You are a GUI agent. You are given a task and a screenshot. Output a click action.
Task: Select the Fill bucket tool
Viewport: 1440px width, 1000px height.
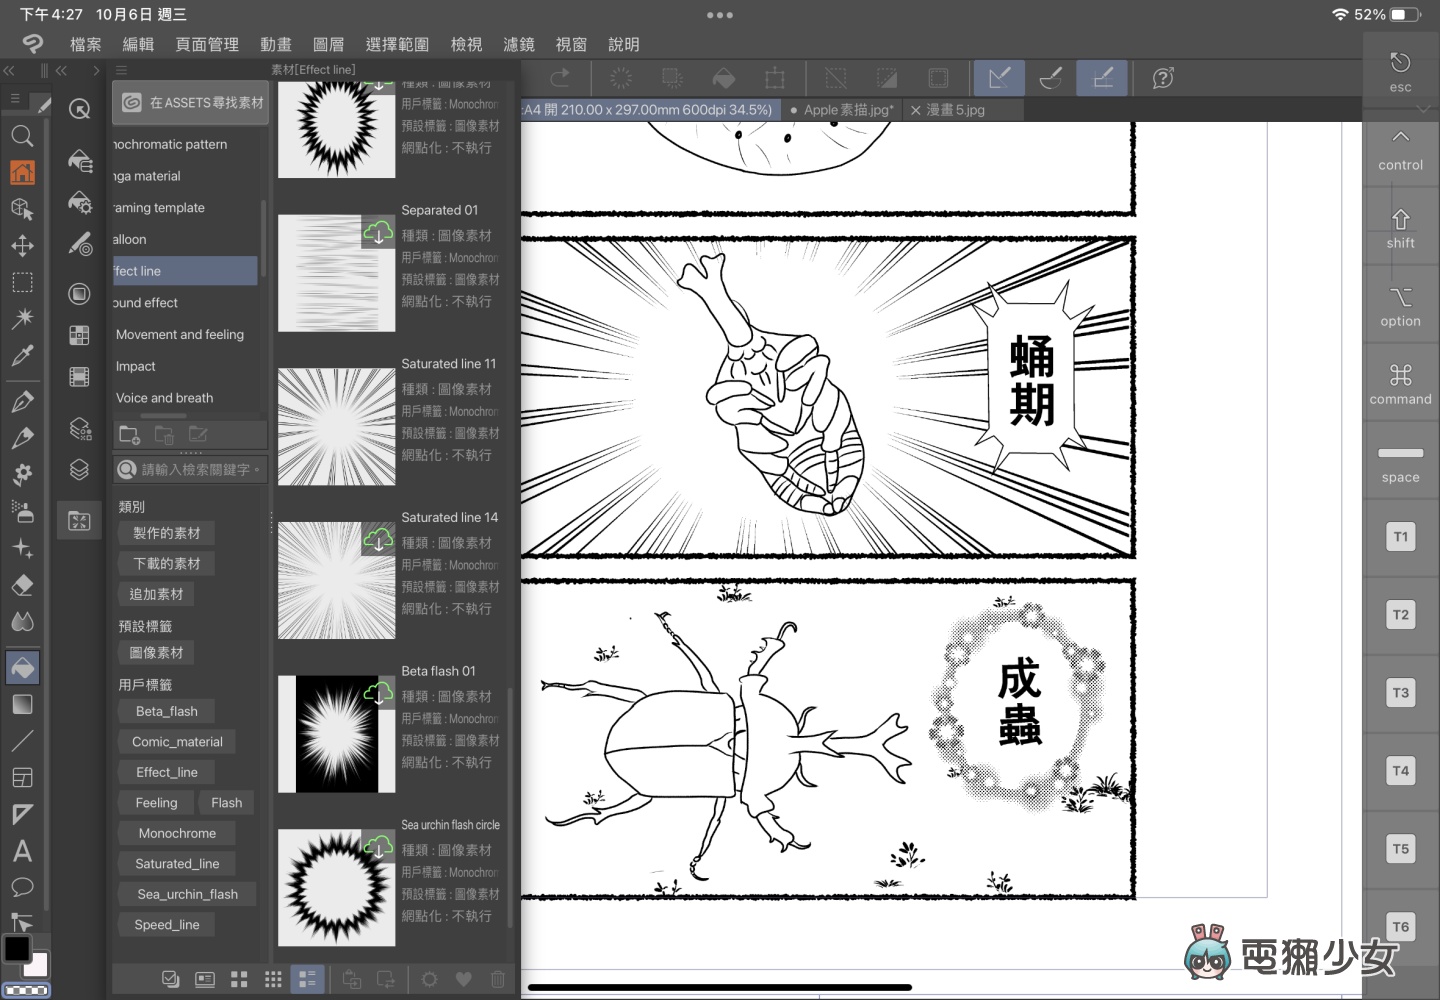click(x=22, y=667)
